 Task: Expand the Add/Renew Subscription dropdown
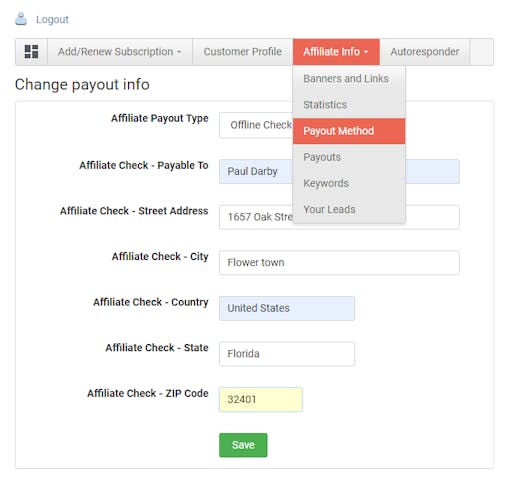[120, 52]
